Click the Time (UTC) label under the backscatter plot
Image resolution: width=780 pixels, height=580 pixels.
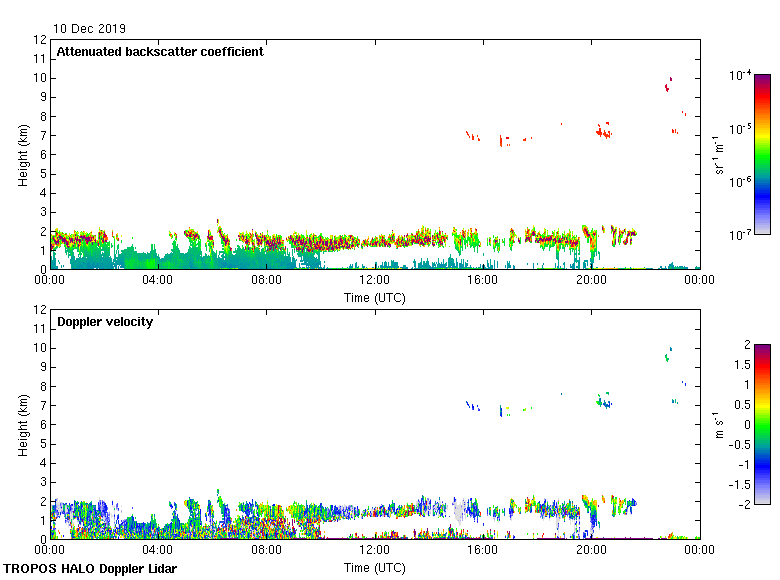pos(375,297)
